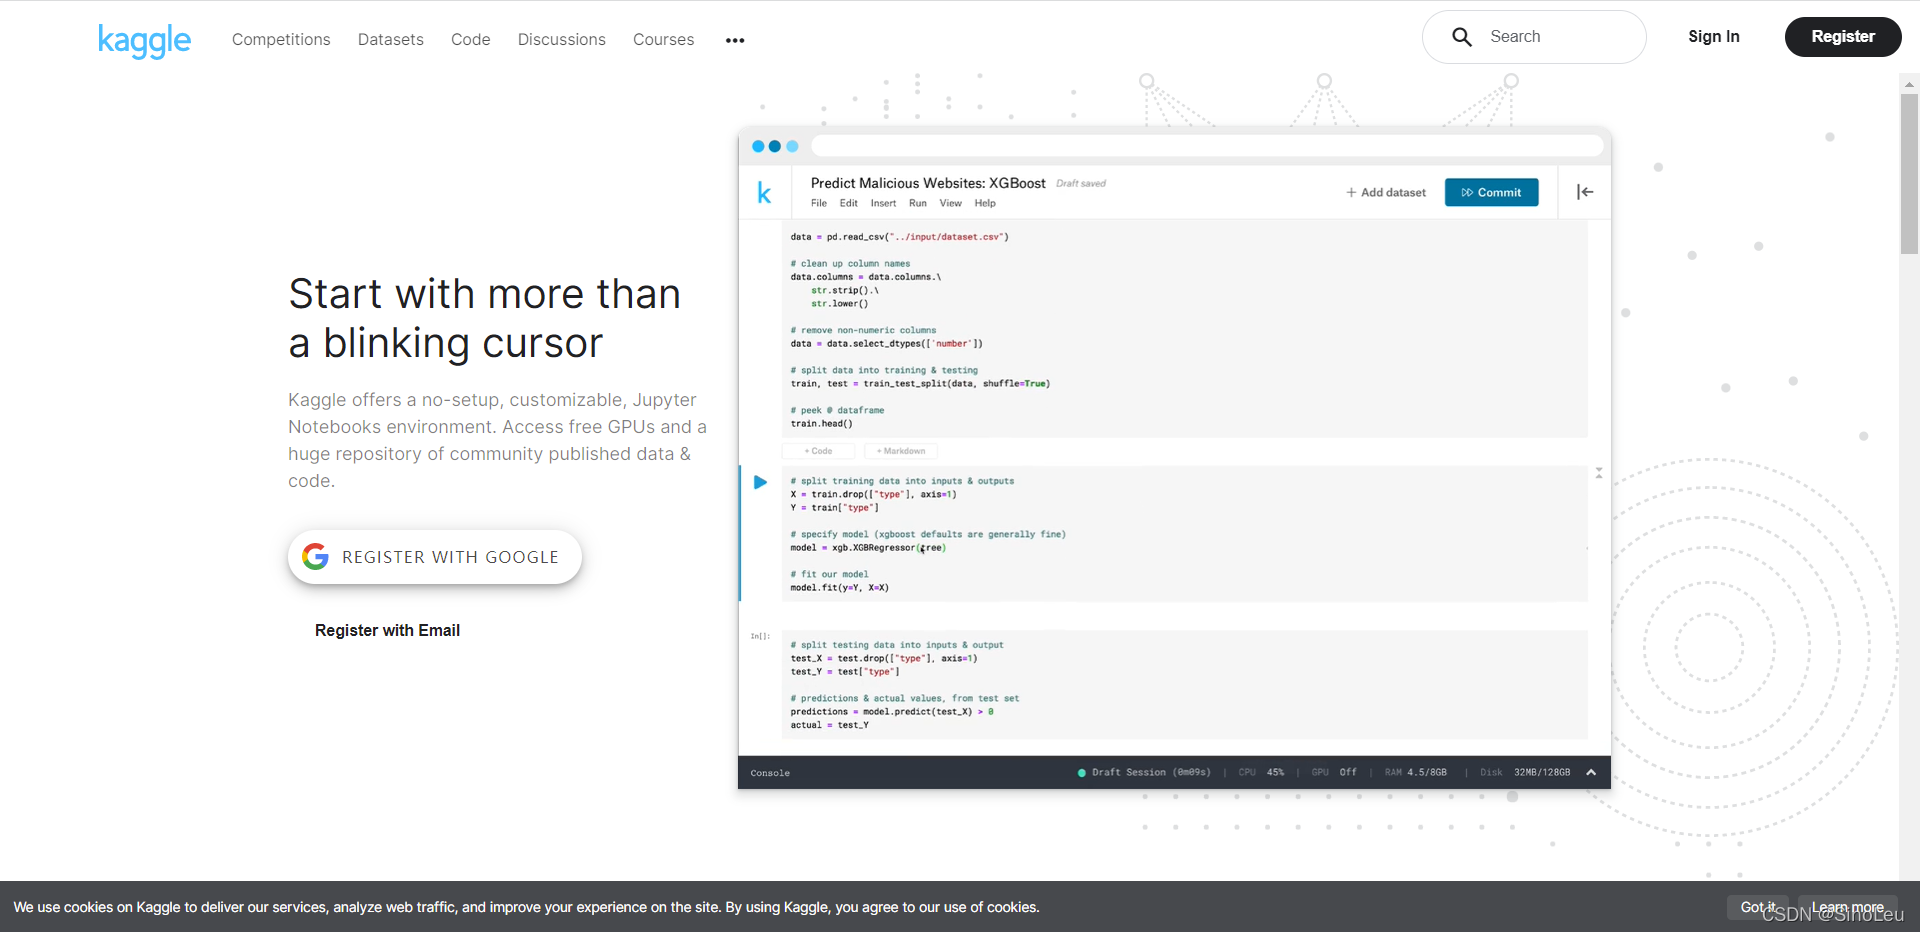Focus the Search input field
The width and height of the screenshot is (1920, 932).
[x=1534, y=37]
